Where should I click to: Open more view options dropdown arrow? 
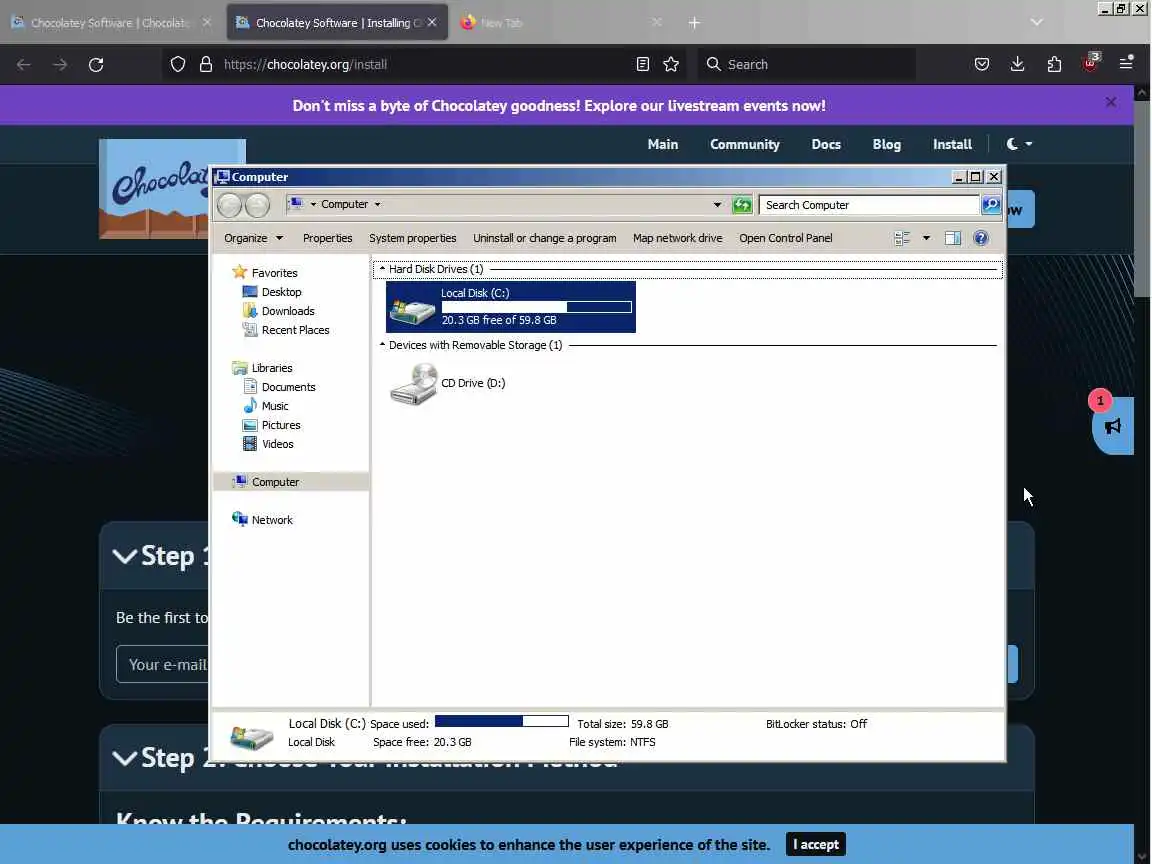coord(926,238)
